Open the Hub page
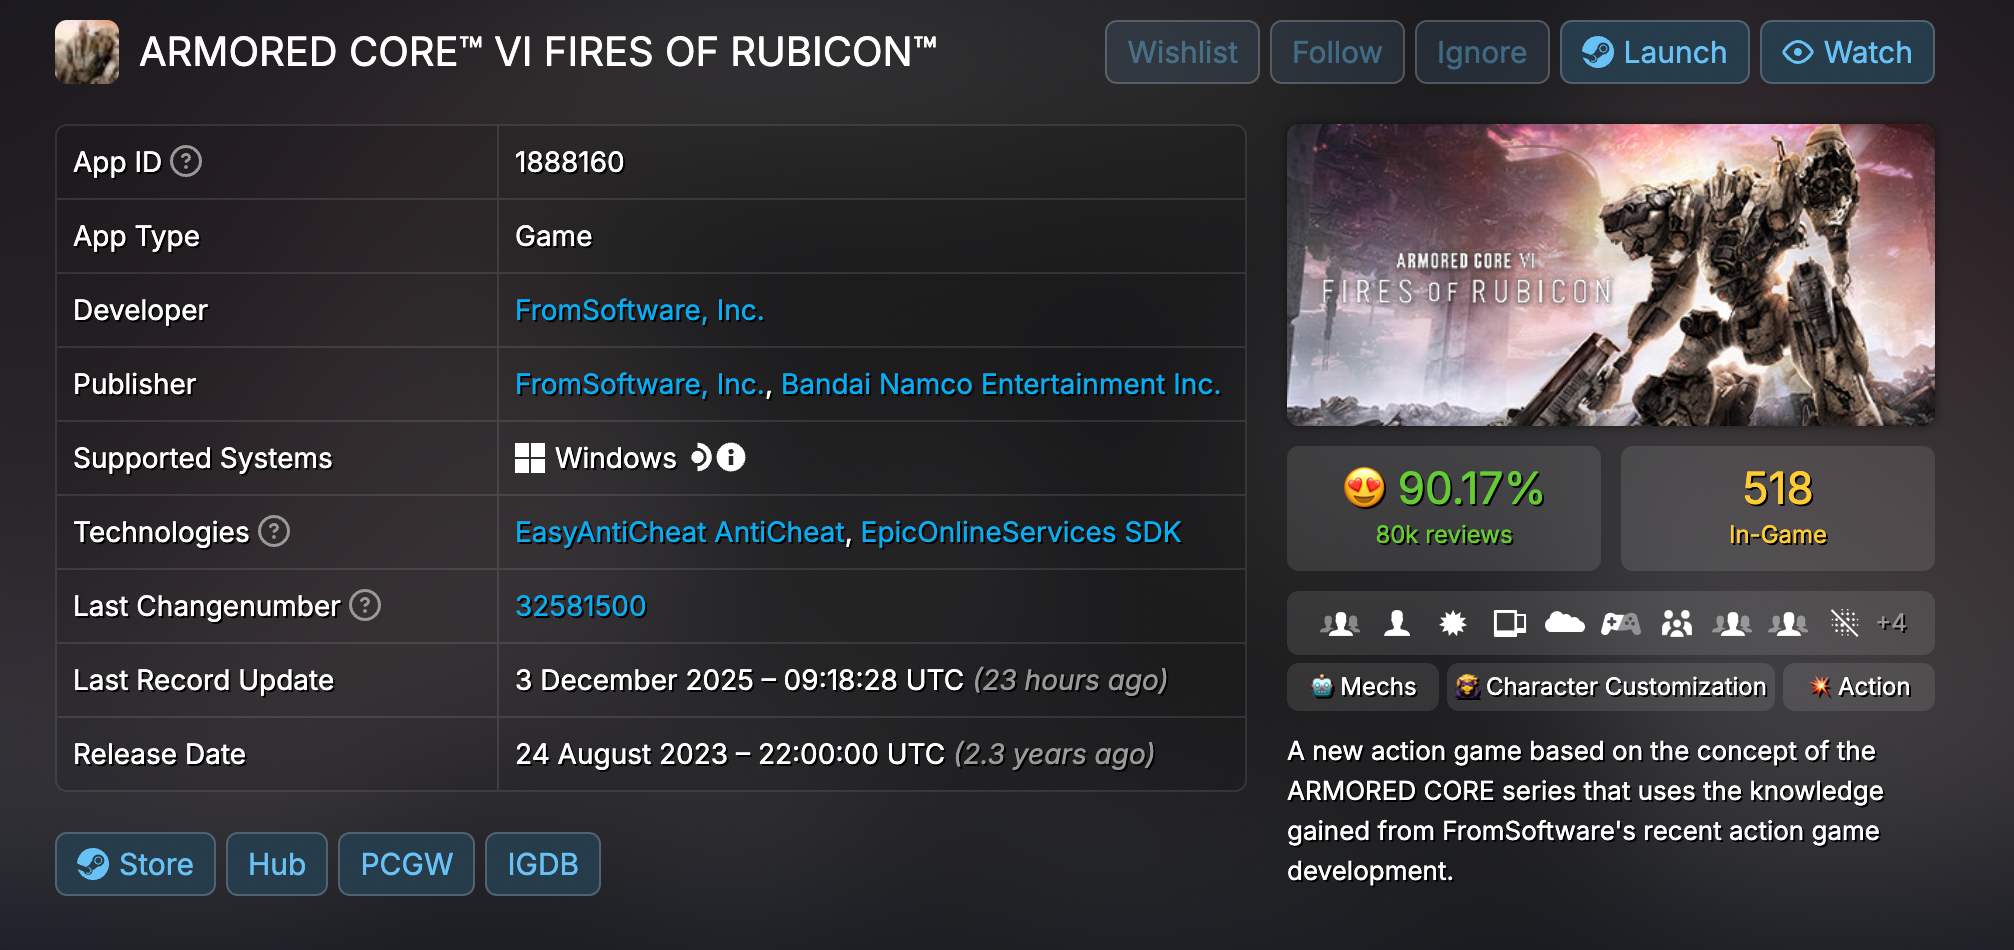Viewport: 2014px width, 950px height. [x=276, y=863]
